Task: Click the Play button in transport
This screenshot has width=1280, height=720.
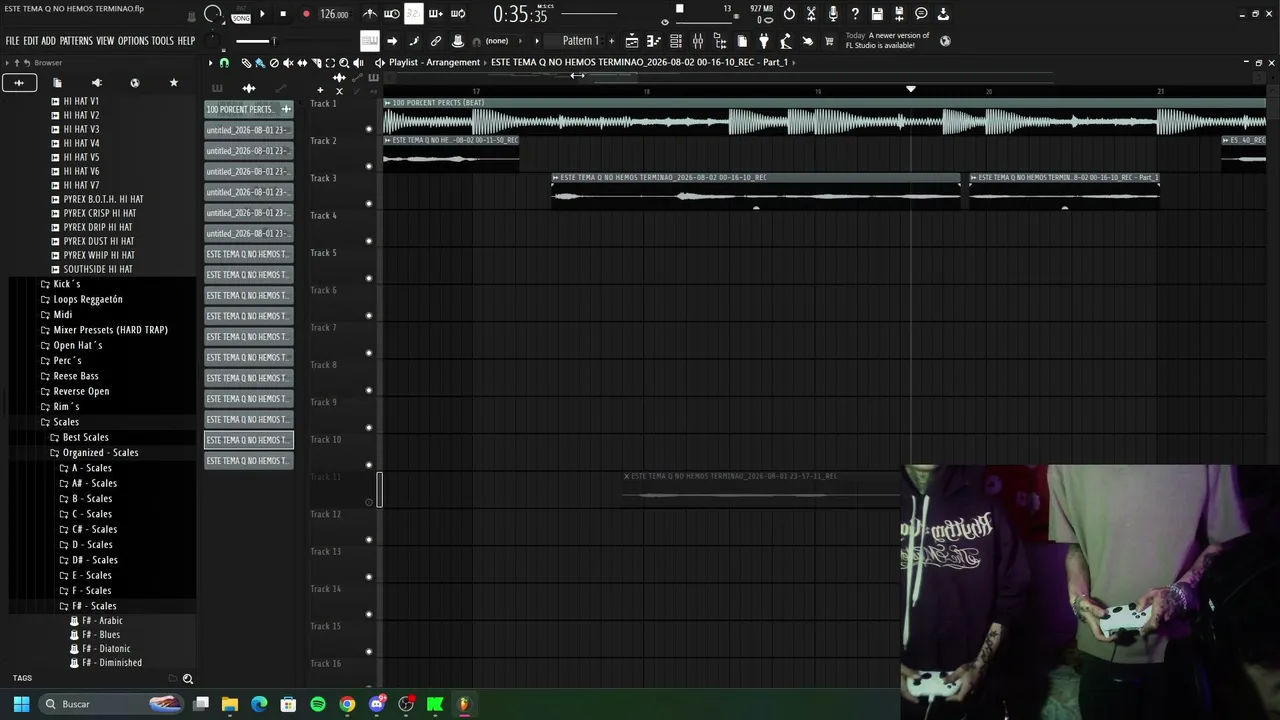Action: tap(262, 14)
